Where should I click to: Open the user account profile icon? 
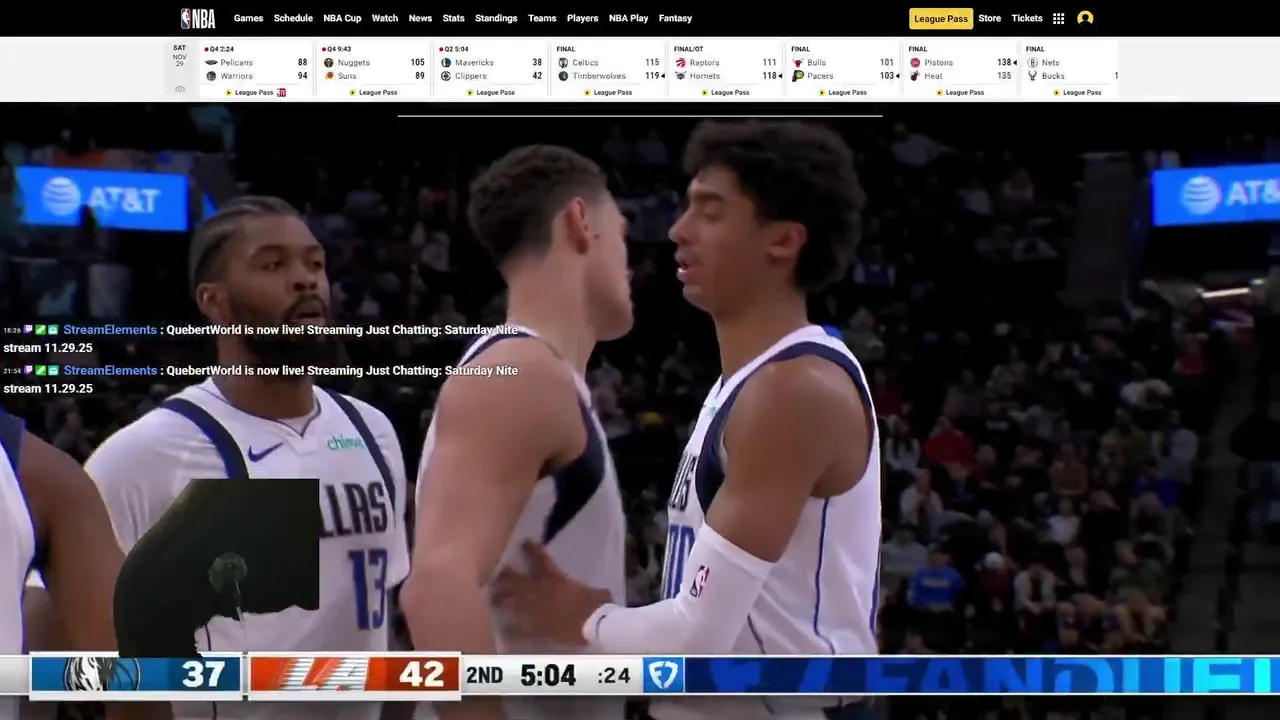(x=1085, y=18)
